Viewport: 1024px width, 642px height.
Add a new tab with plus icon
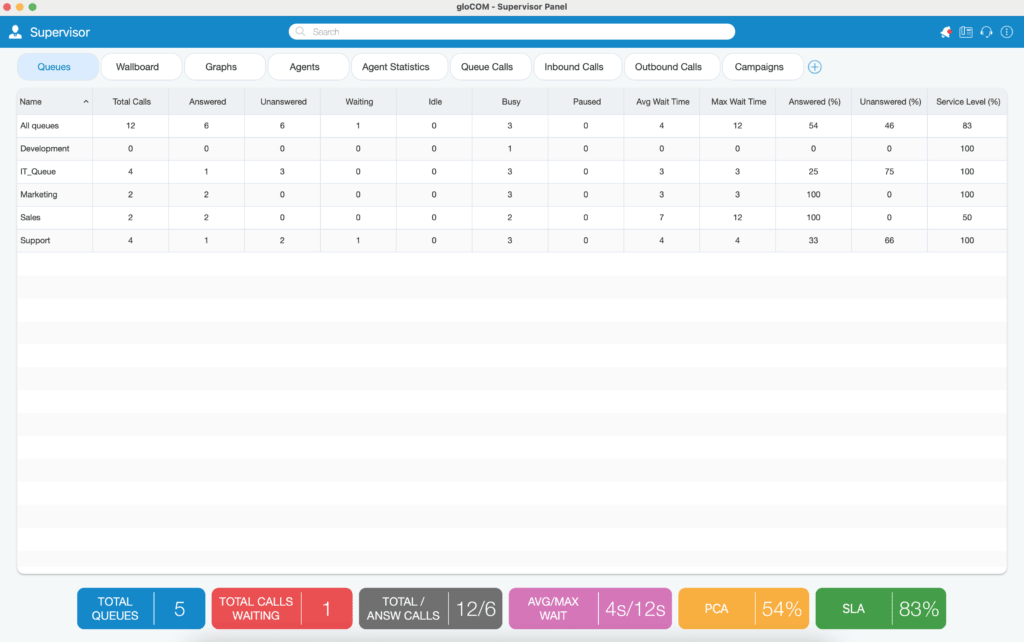[814, 67]
